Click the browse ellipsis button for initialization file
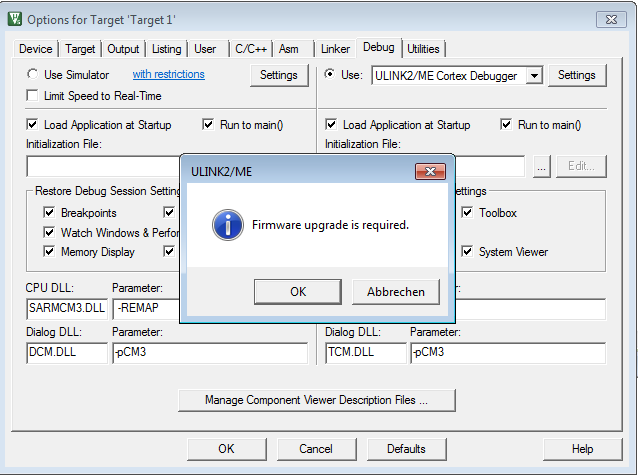This screenshot has height=475, width=638. (x=542, y=166)
